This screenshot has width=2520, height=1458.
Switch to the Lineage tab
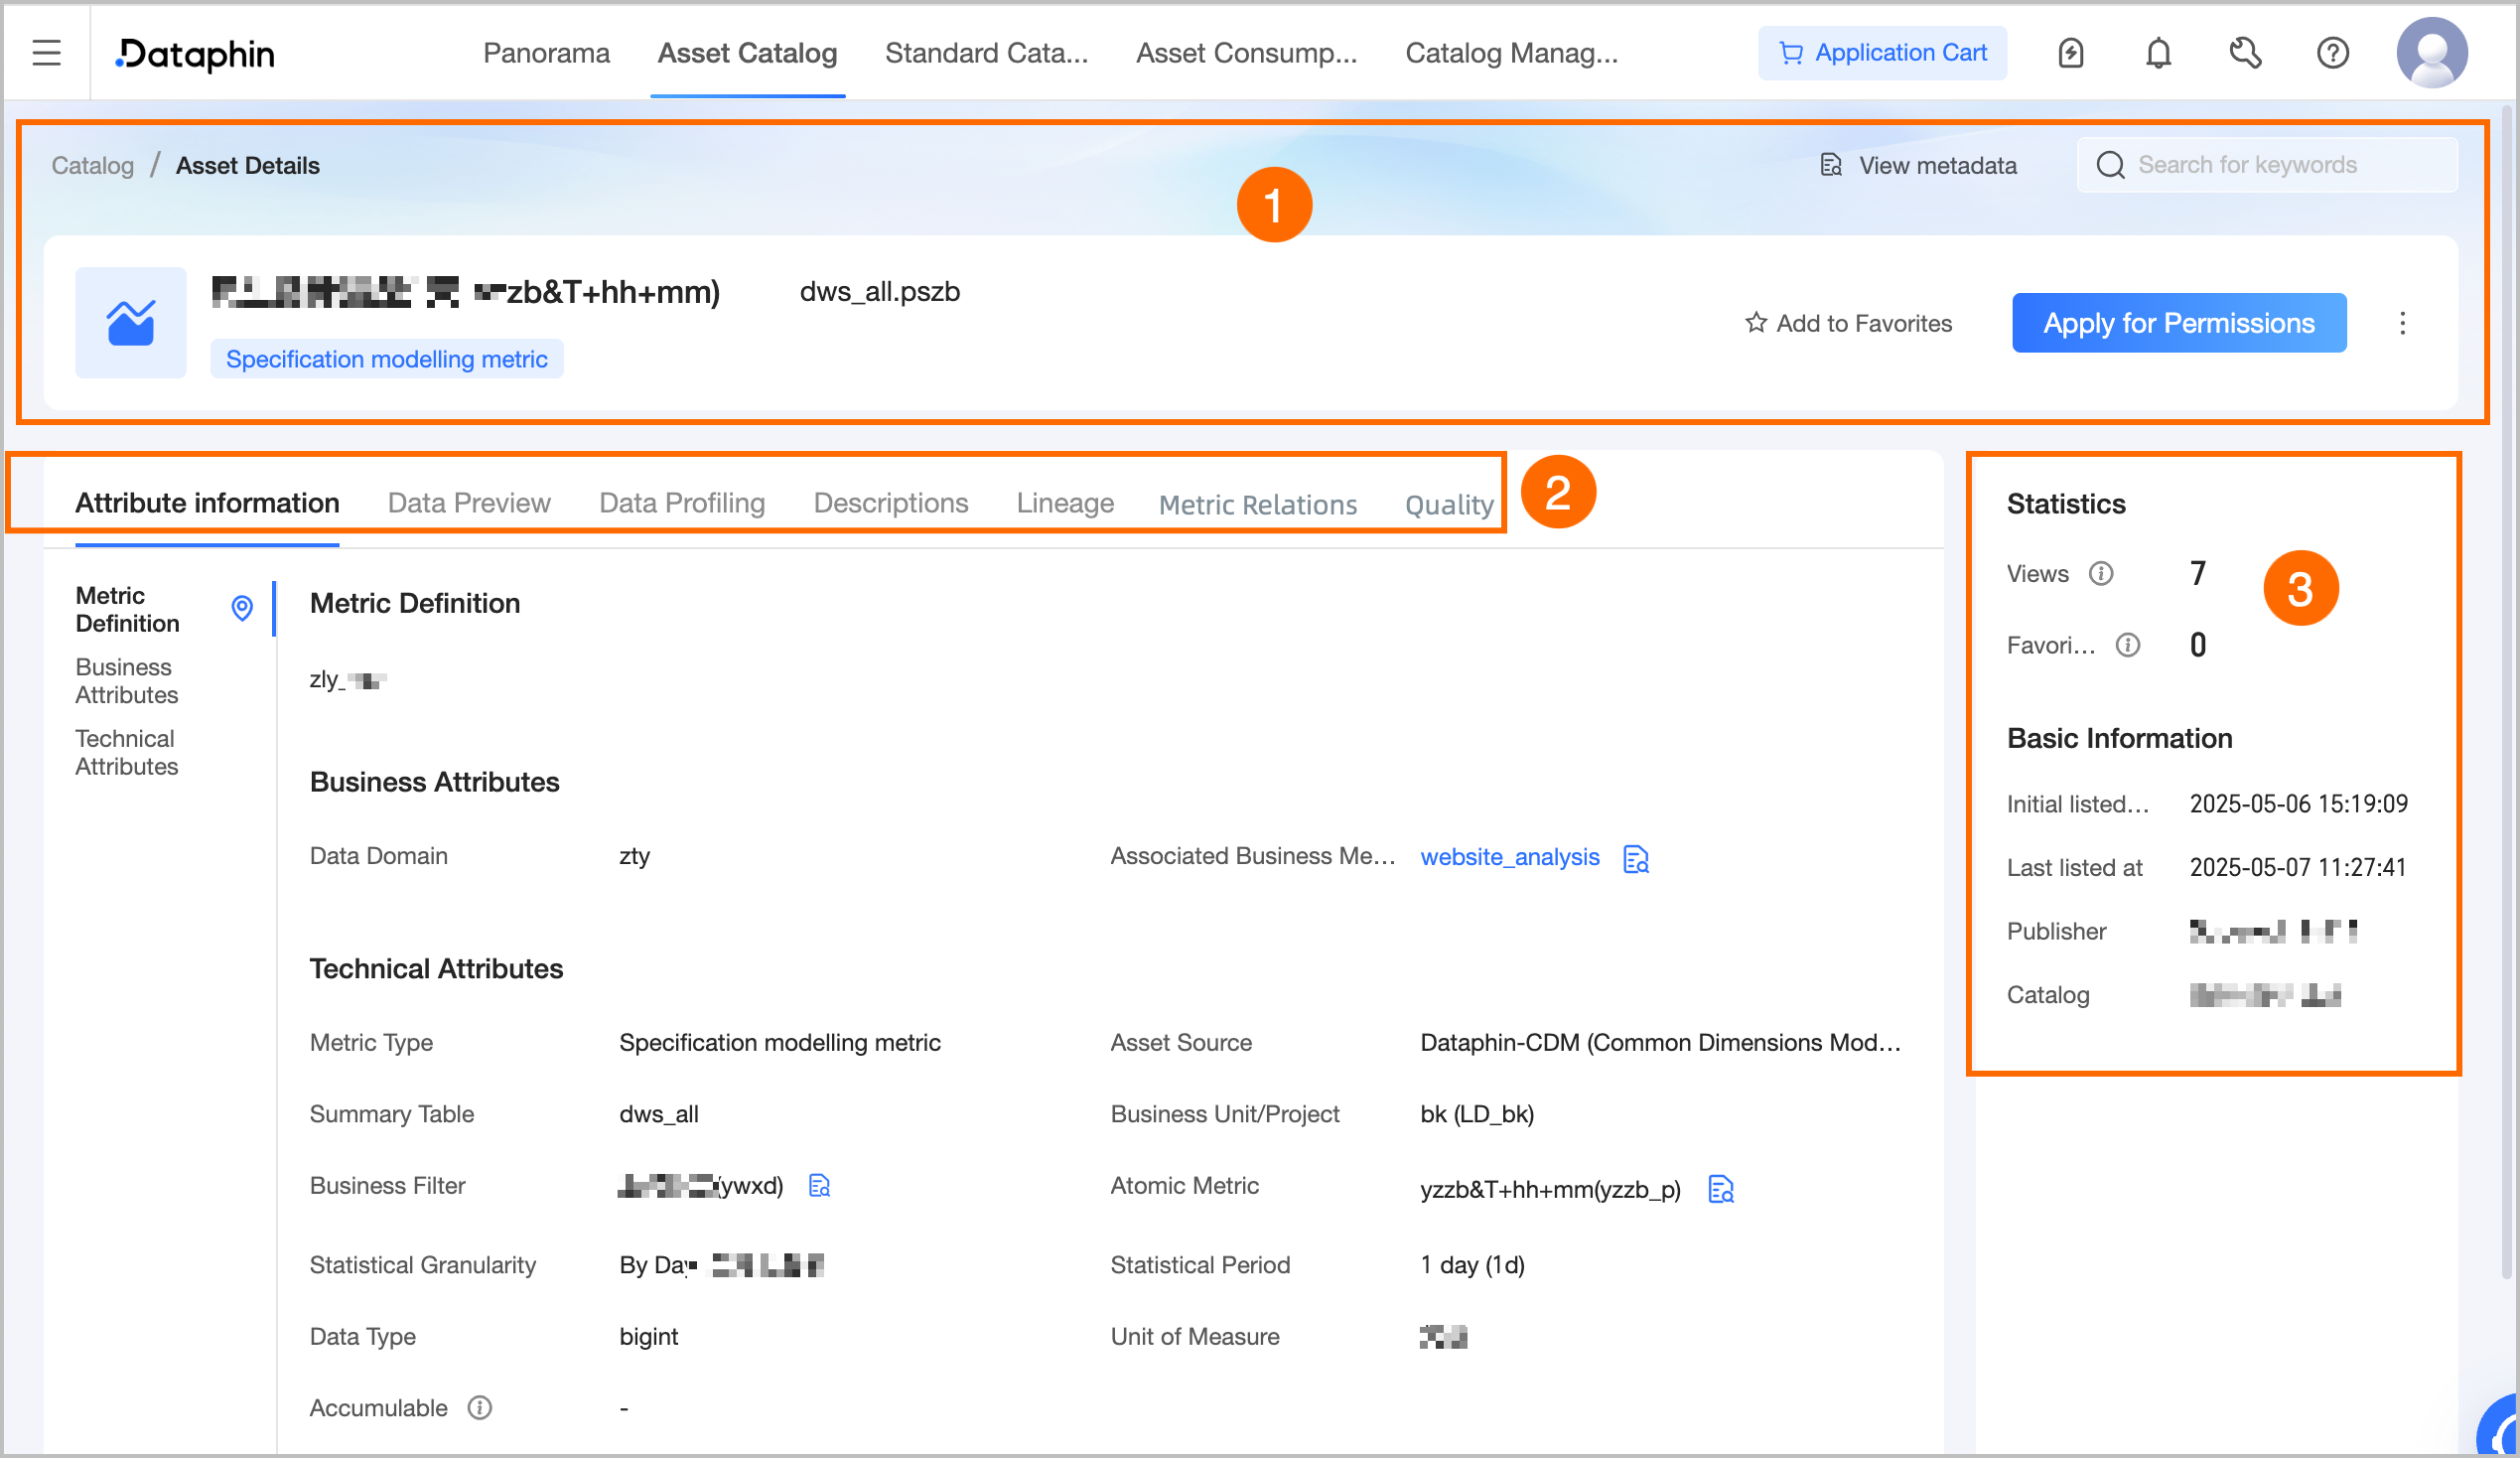point(1065,503)
